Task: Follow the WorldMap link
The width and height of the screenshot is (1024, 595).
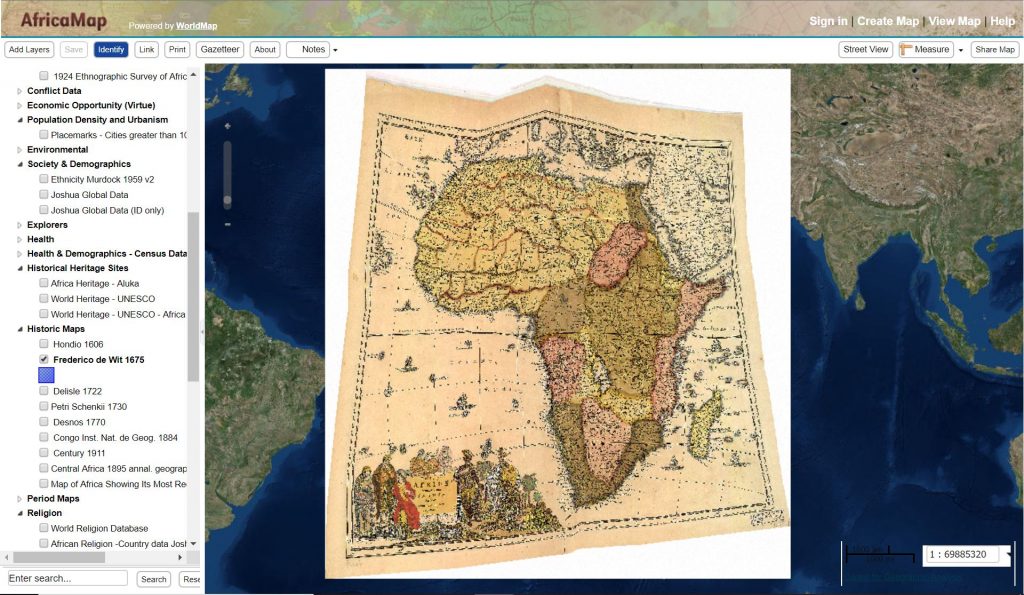Action: [x=197, y=26]
